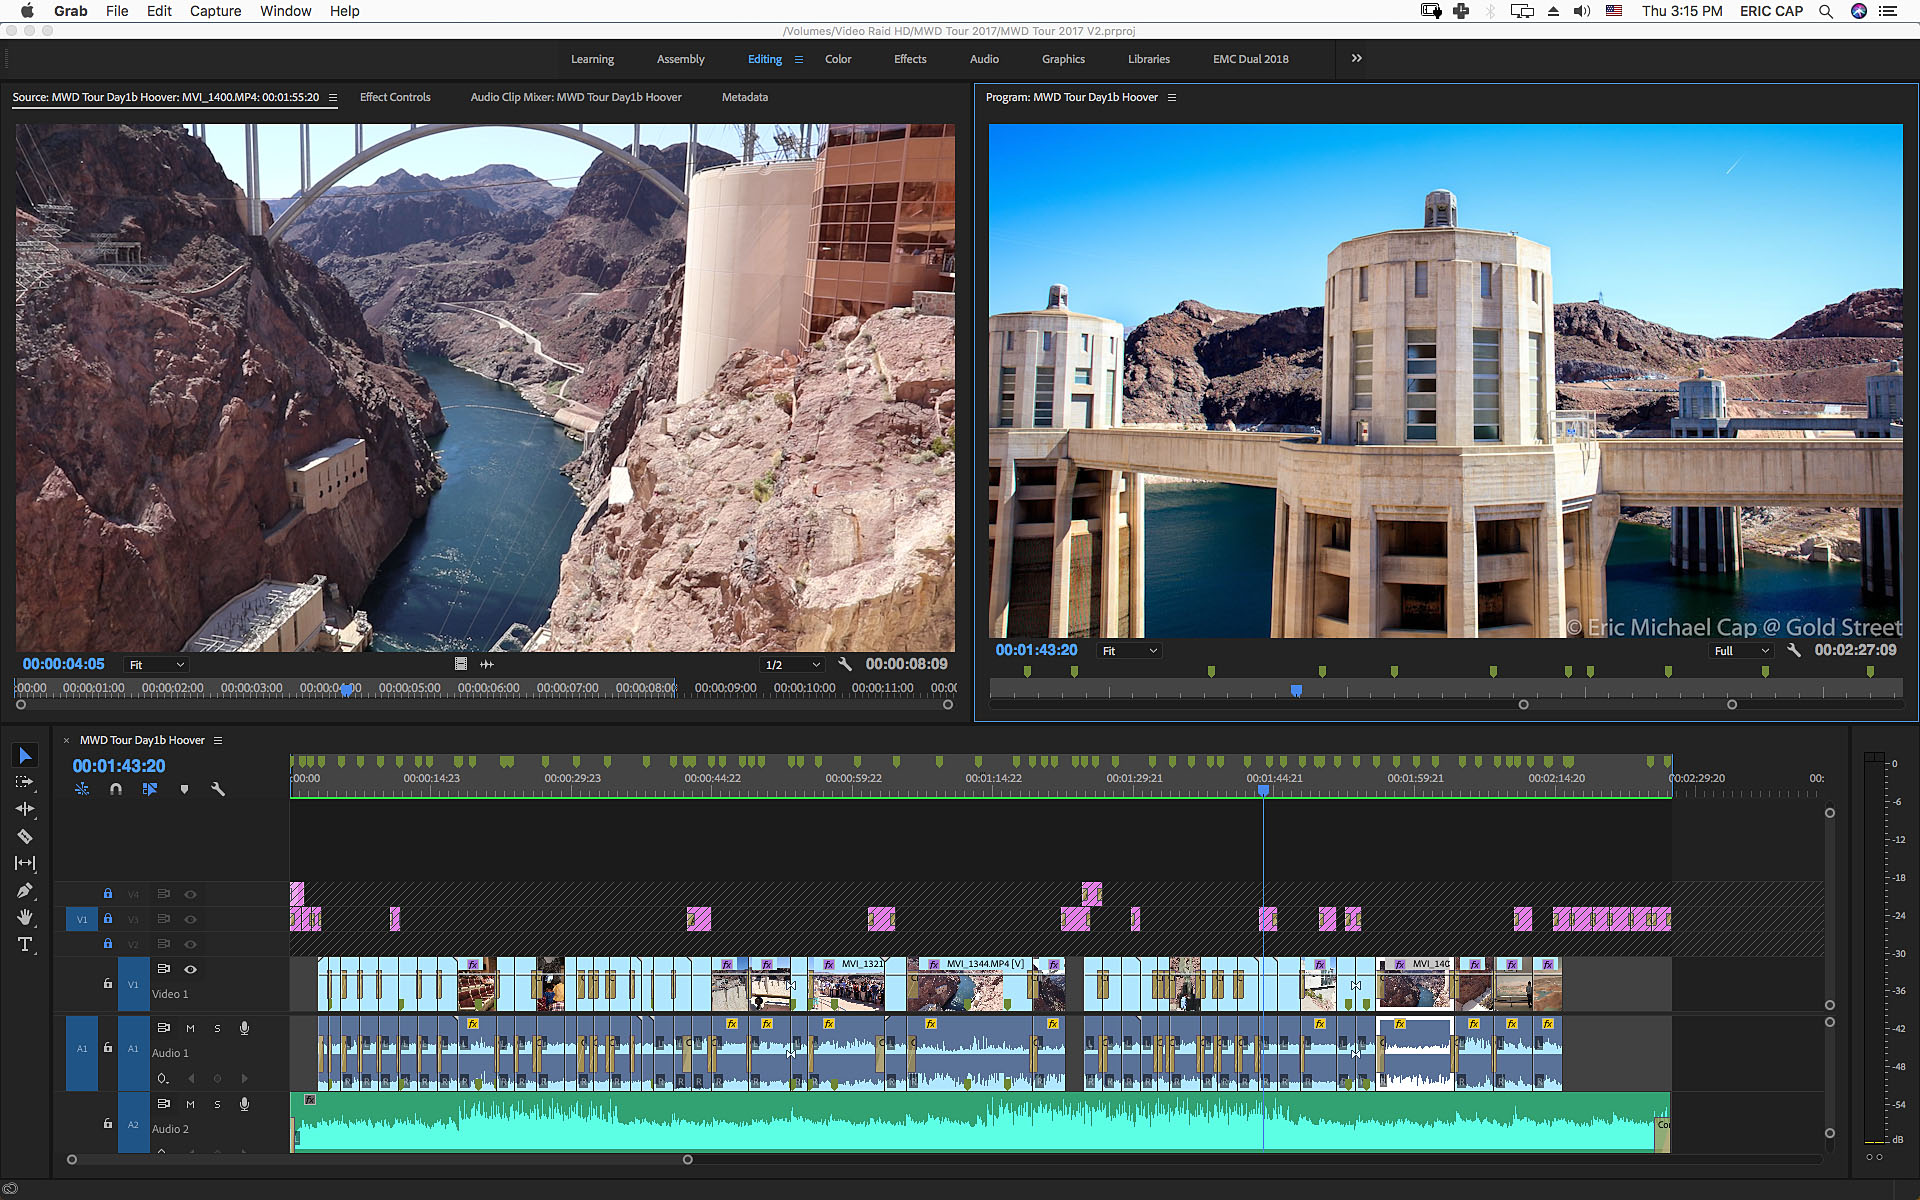Select the Track Select Forward tool

coord(25,783)
